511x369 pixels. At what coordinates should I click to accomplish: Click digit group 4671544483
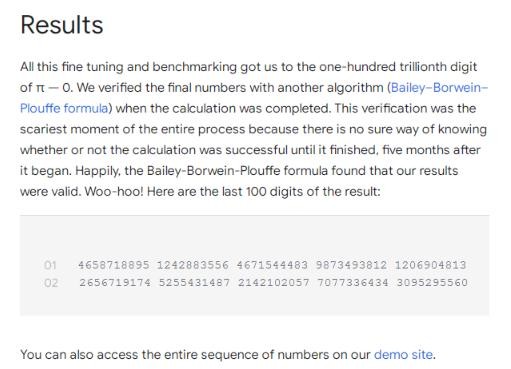[x=272, y=265]
